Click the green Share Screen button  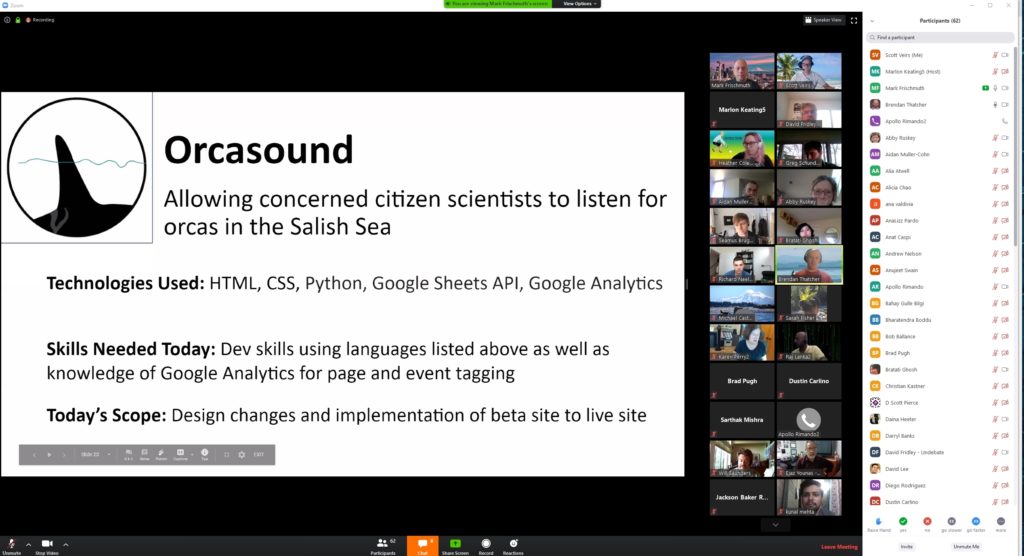pyautogui.click(x=455, y=546)
